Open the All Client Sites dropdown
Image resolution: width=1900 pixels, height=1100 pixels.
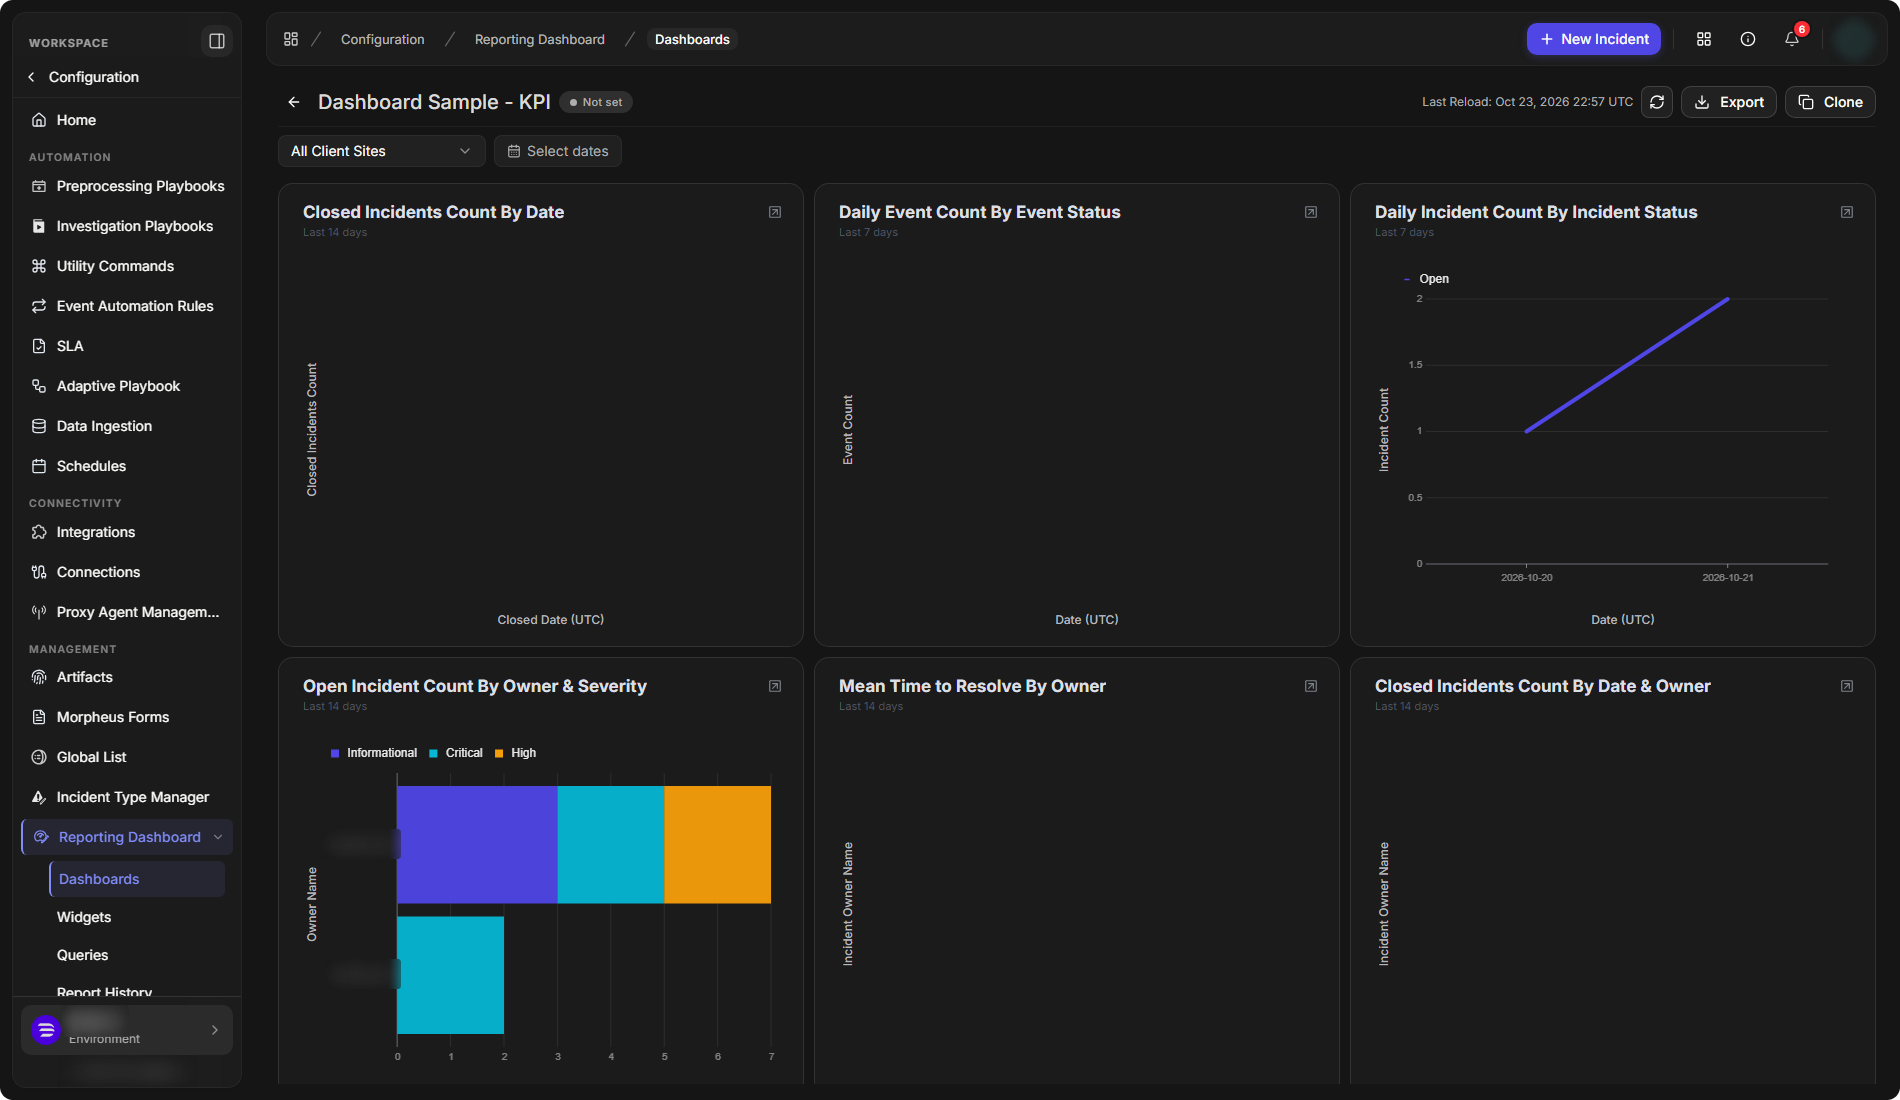click(381, 151)
